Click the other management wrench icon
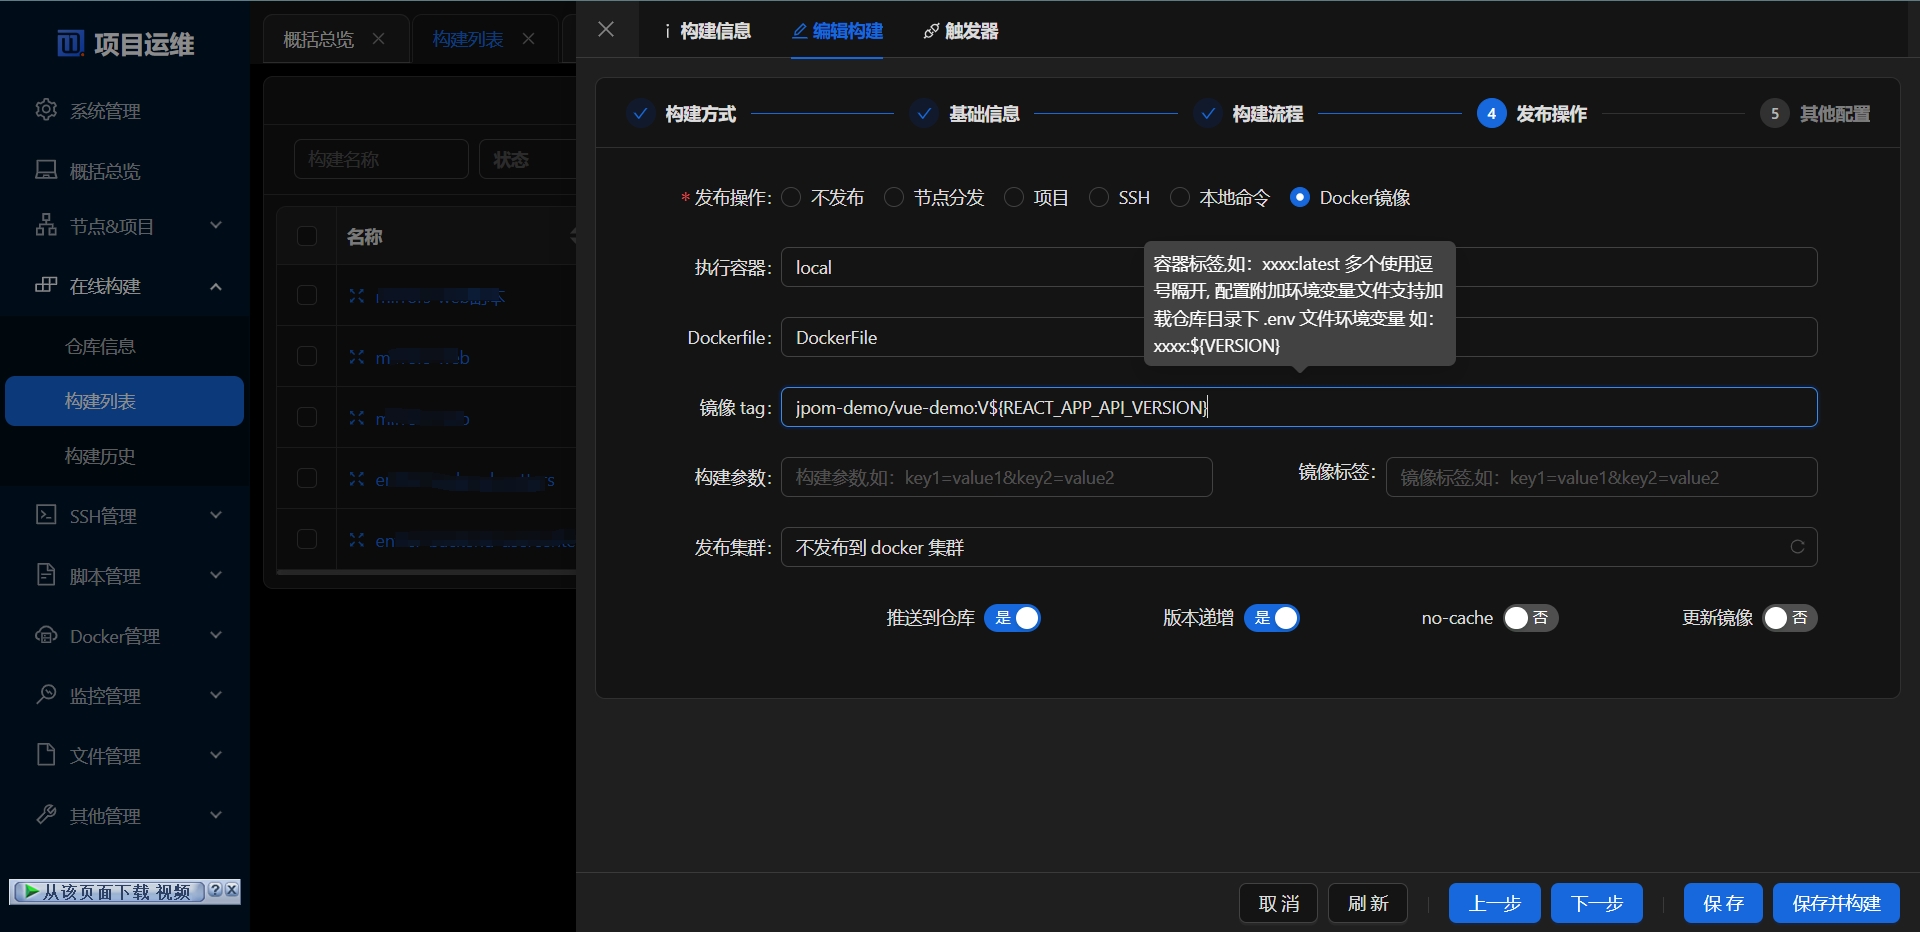The width and height of the screenshot is (1920, 932). point(46,814)
